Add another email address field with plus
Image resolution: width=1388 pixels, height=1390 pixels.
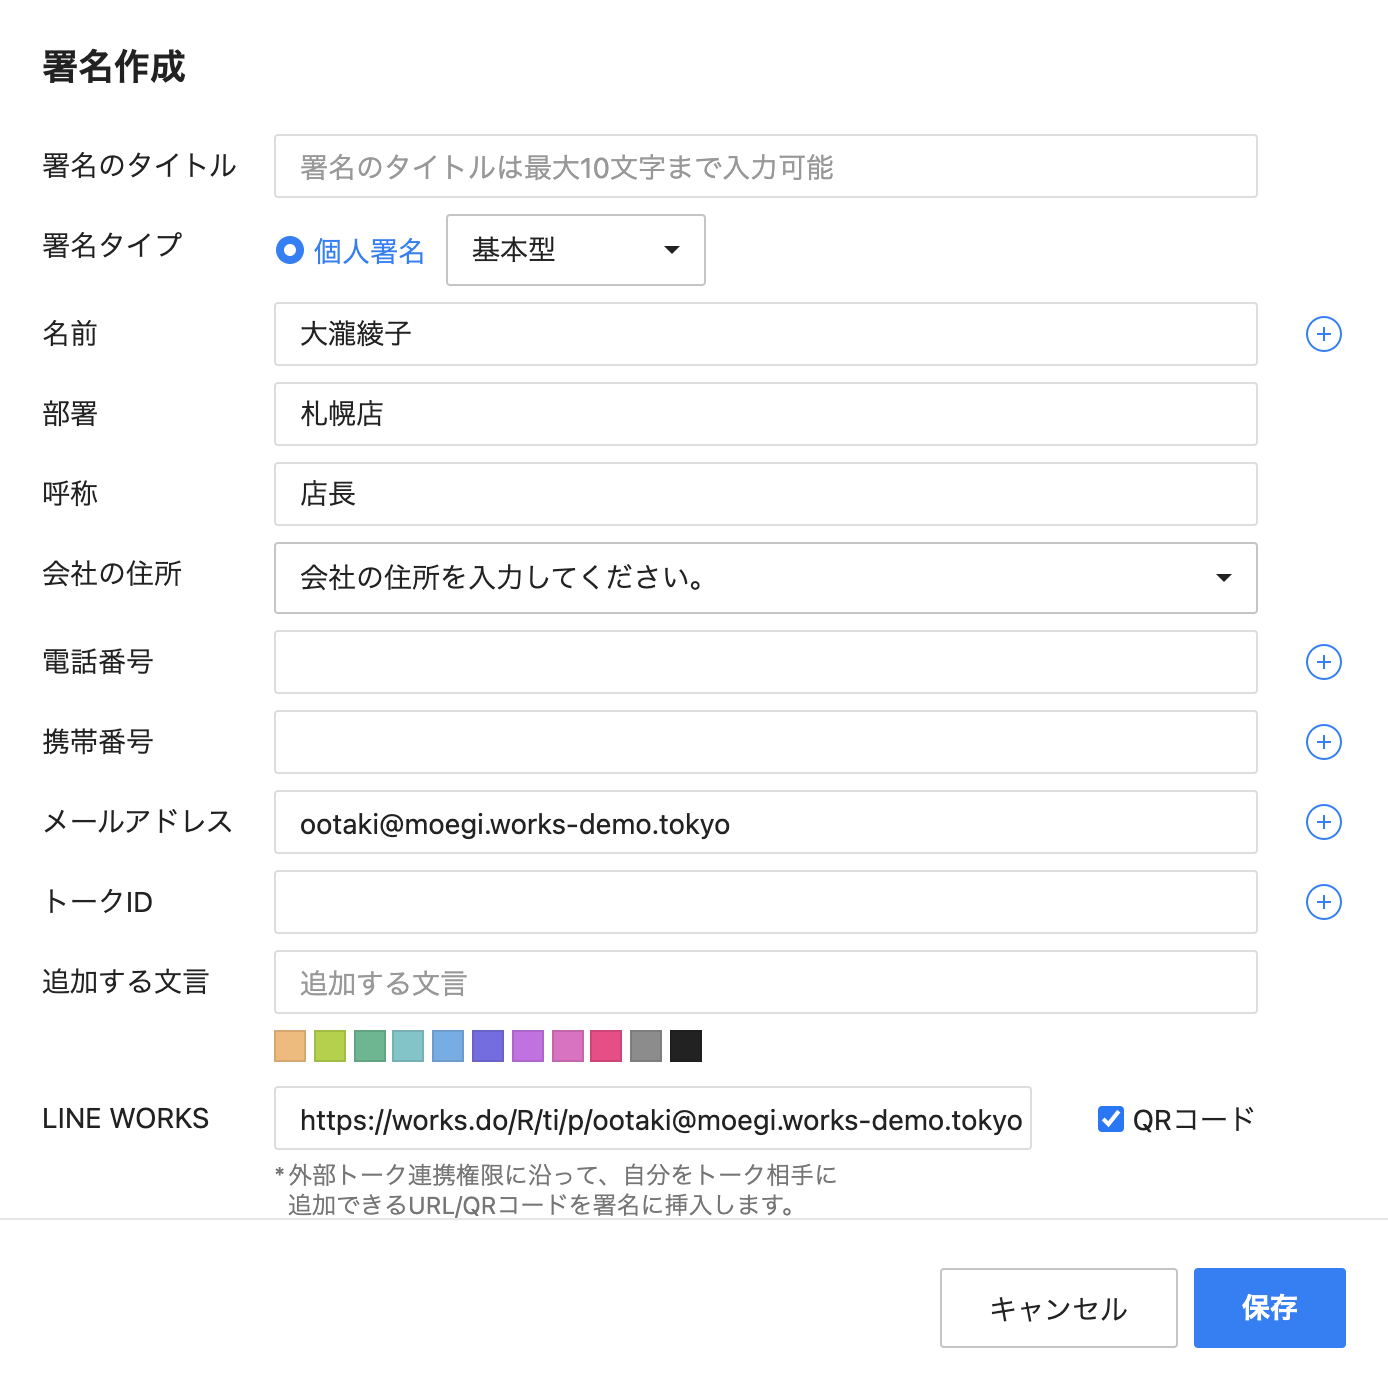(1324, 822)
